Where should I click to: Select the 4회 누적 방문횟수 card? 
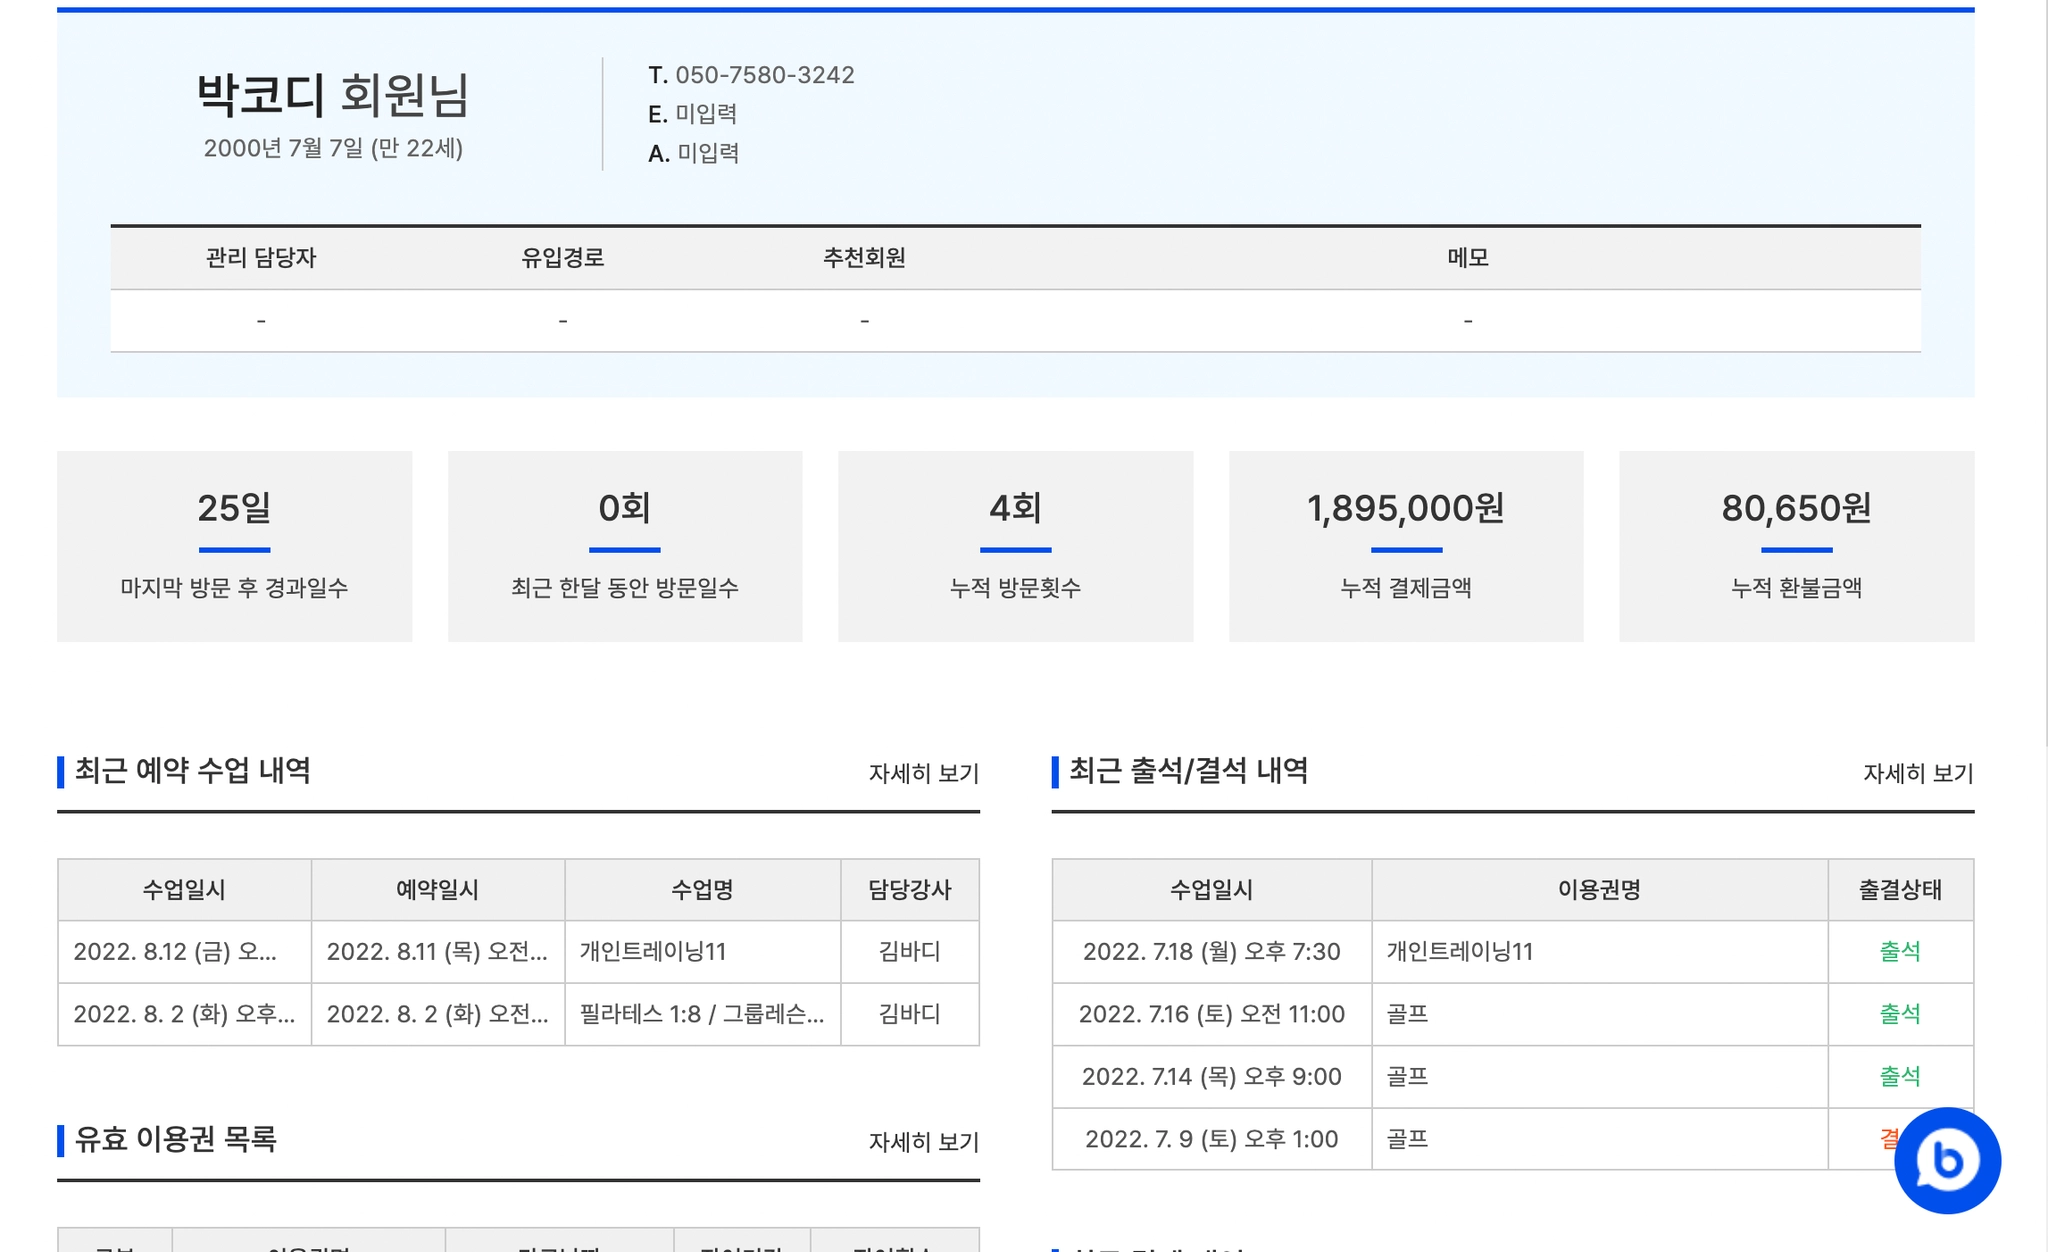pyautogui.click(x=1015, y=546)
